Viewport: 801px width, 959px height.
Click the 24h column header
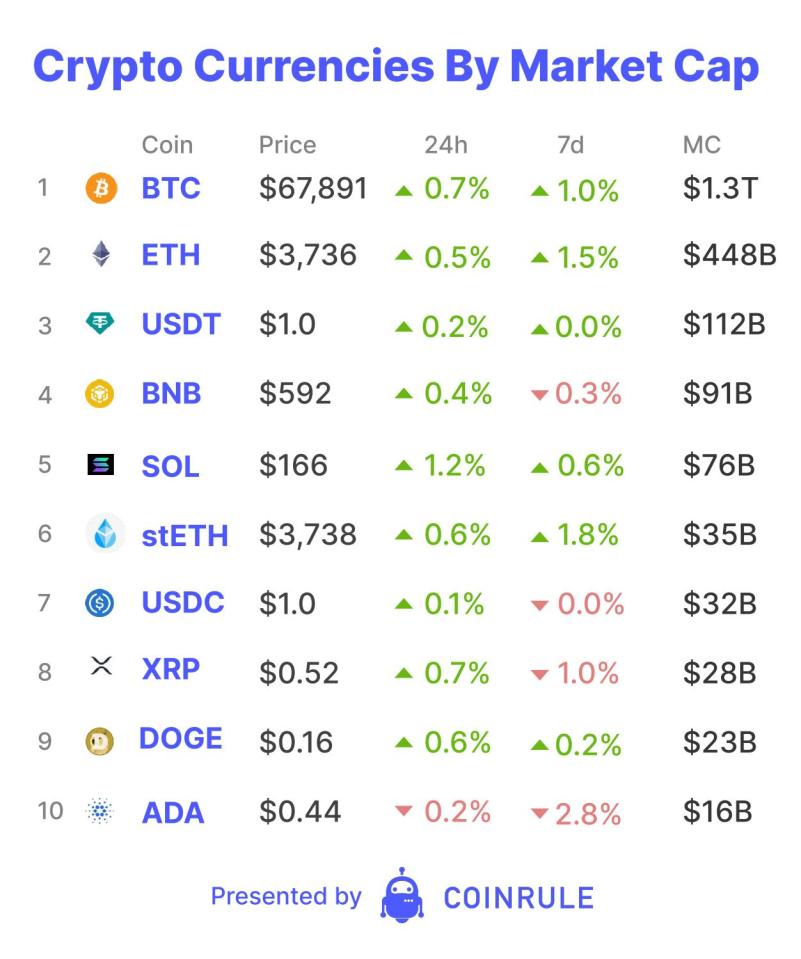point(445,145)
